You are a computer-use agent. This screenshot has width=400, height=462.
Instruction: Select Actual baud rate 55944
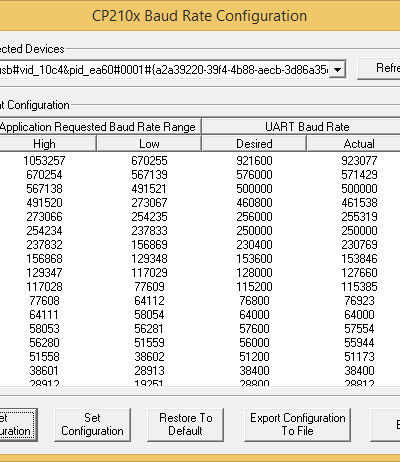(359, 343)
